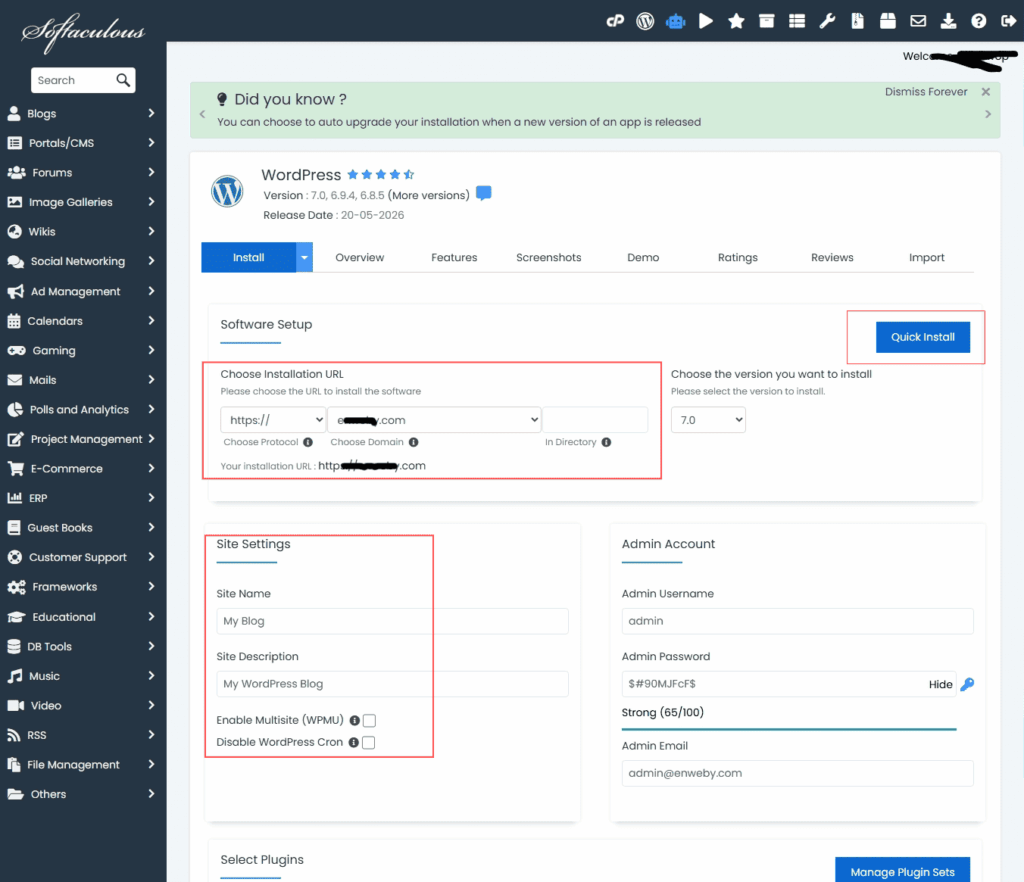Open the email settings envelope icon

[x=918, y=22]
